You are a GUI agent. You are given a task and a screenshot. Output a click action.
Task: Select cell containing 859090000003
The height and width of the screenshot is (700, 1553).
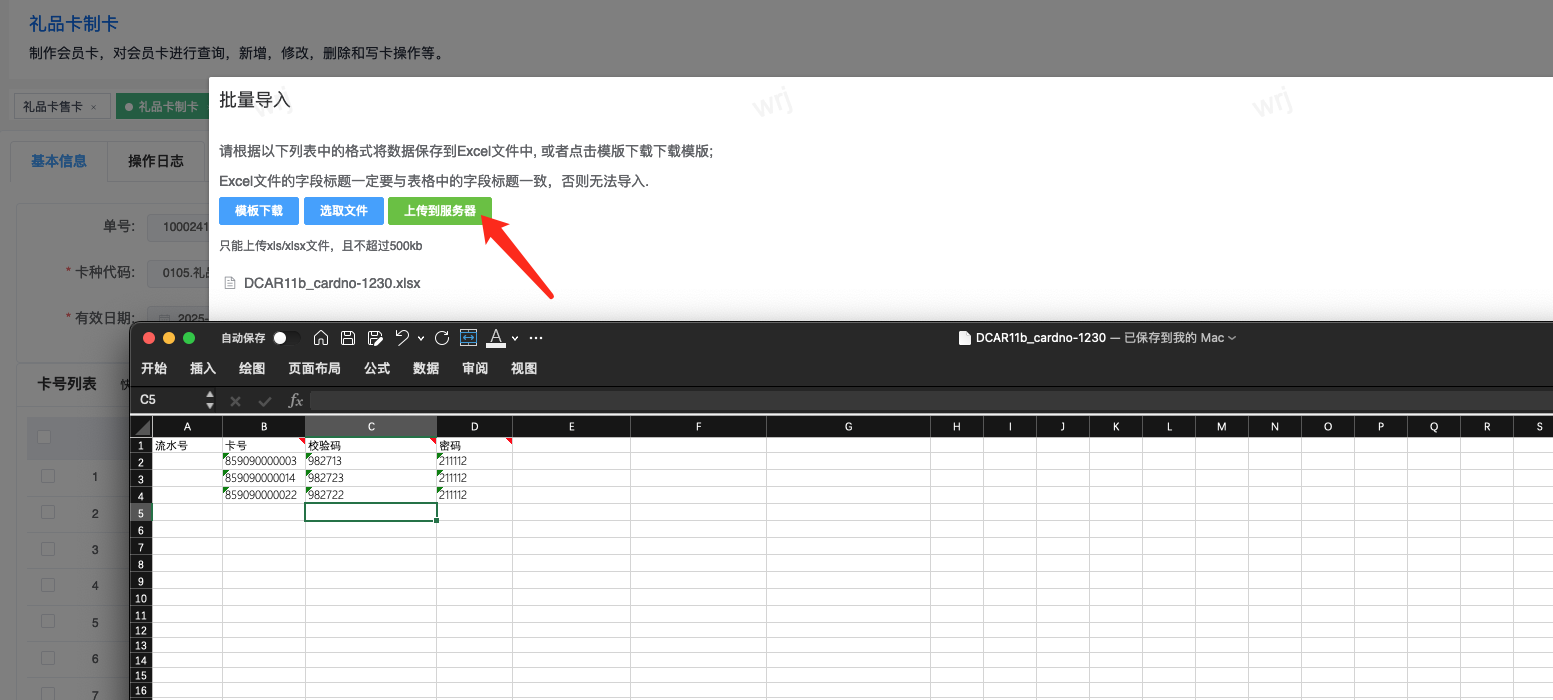click(x=263, y=461)
